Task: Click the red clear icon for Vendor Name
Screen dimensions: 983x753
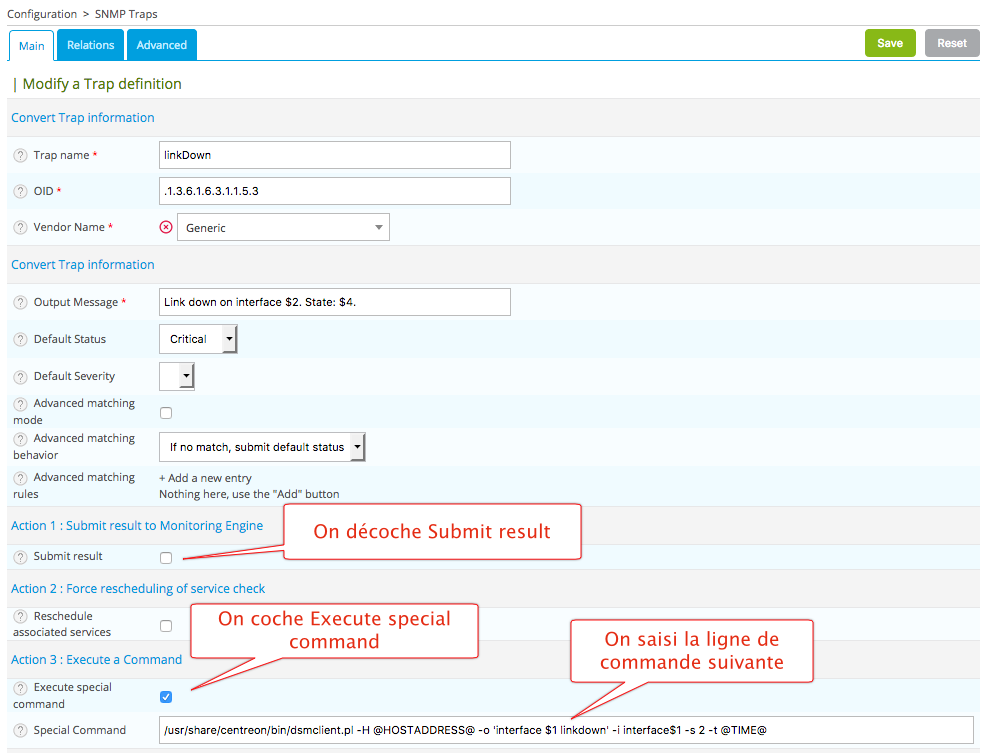Action: (166, 228)
